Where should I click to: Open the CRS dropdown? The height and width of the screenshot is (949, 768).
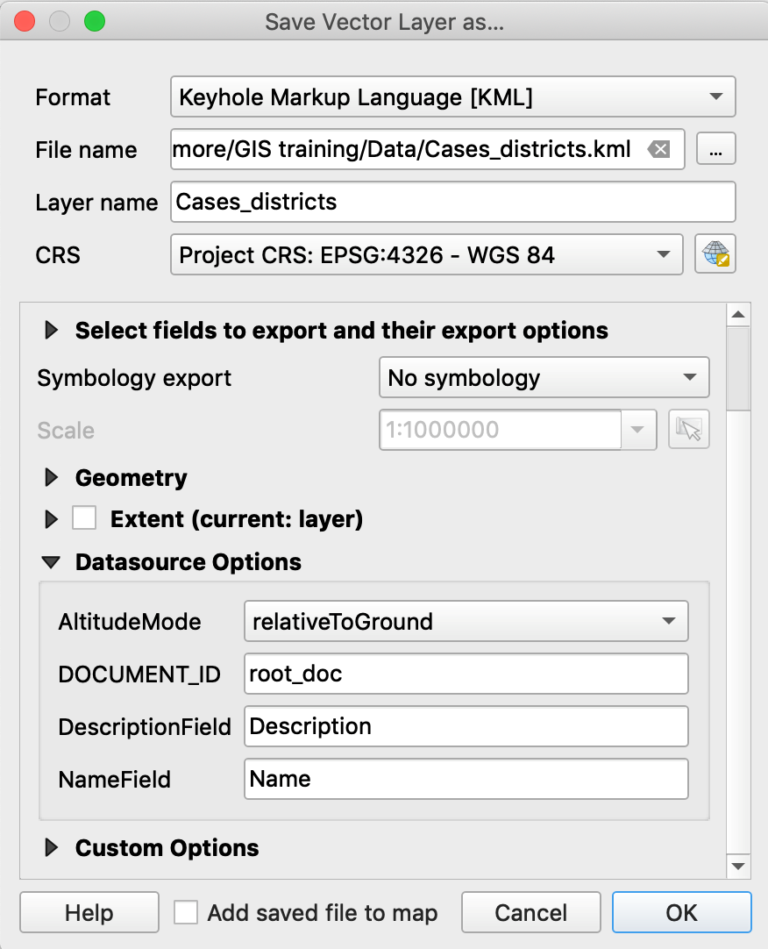(x=427, y=255)
